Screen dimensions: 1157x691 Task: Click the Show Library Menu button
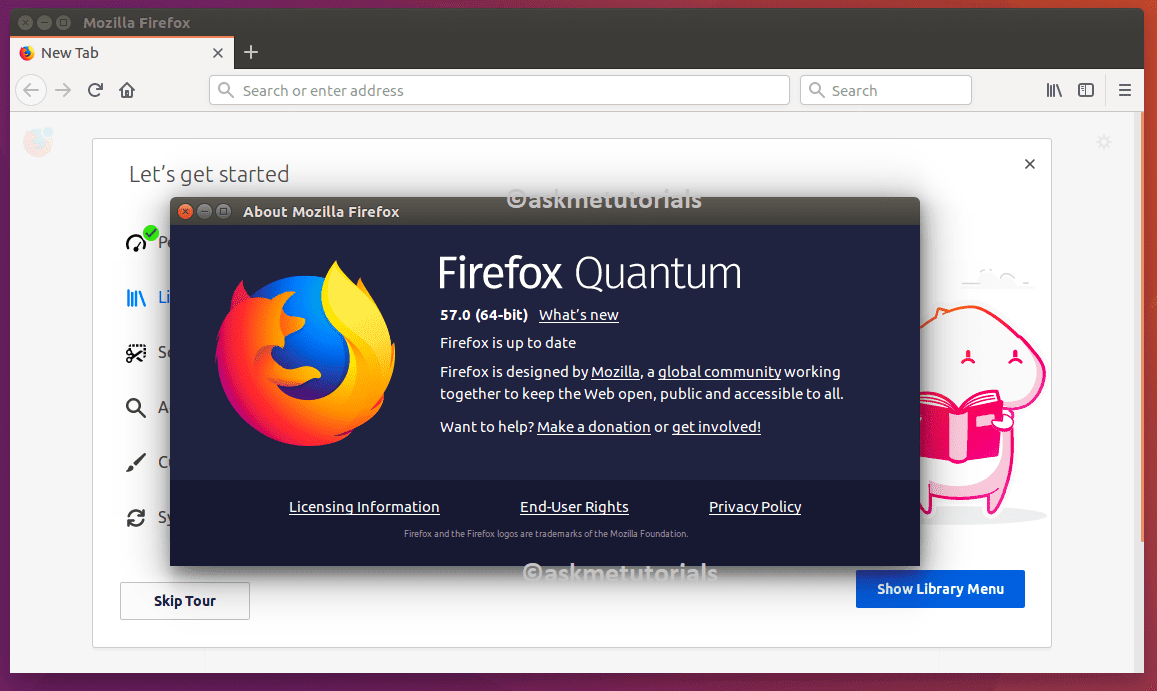pyautogui.click(x=940, y=589)
